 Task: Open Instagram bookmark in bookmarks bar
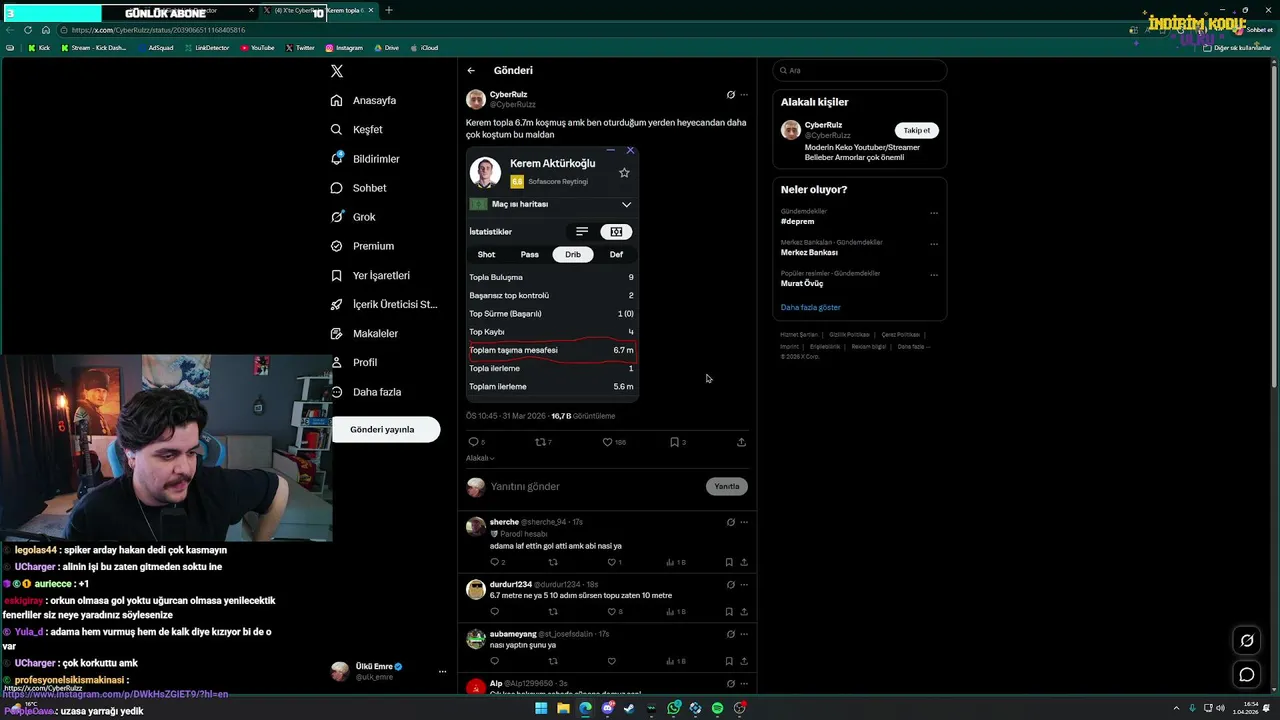click(x=344, y=48)
